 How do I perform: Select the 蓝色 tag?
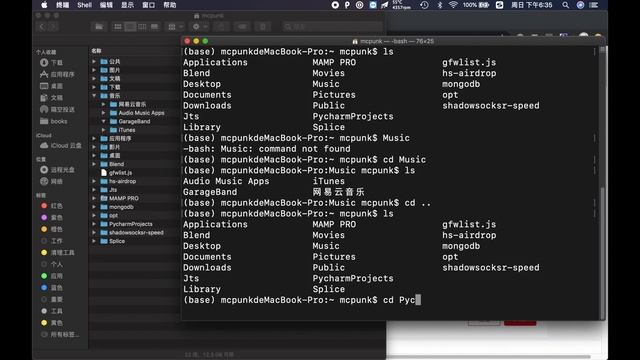(51, 288)
